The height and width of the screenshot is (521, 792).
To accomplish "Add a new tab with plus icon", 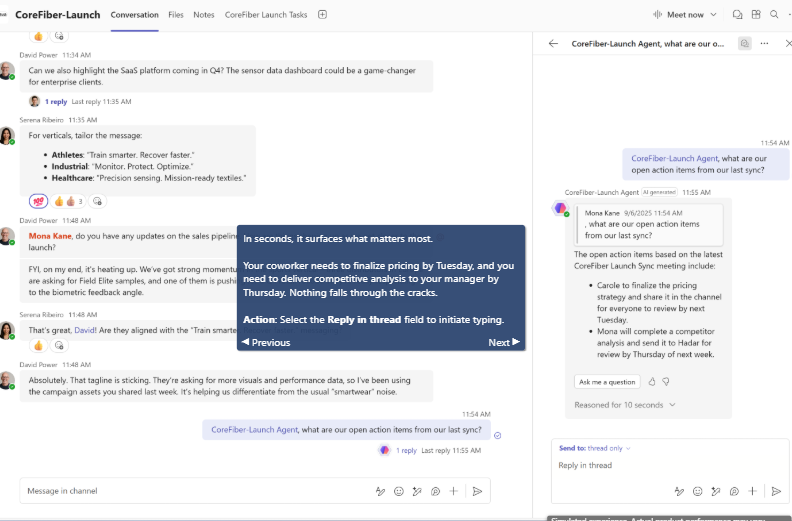I will pyautogui.click(x=322, y=15).
